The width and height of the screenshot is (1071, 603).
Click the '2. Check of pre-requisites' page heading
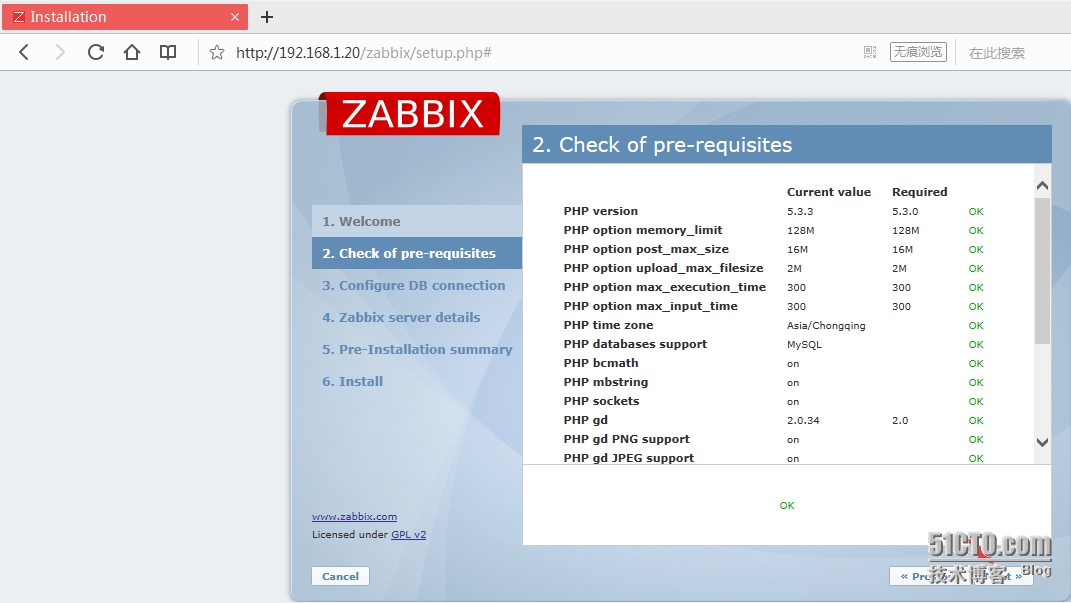(x=662, y=145)
